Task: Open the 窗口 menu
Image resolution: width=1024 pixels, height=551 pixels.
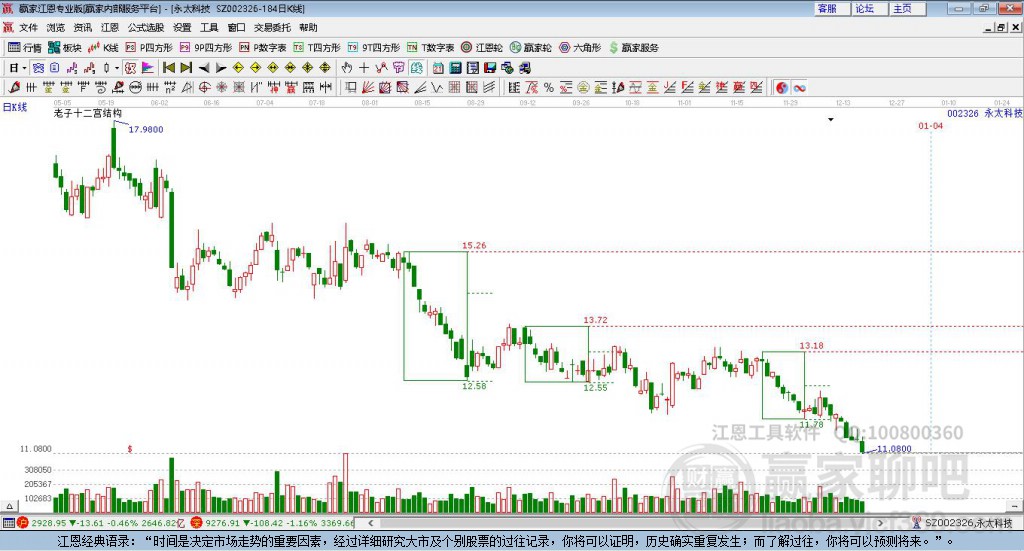Action: (236, 27)
